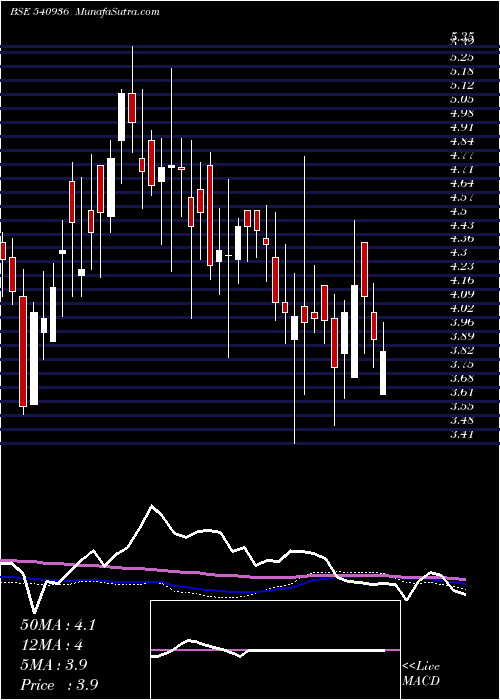Screen dimensions: 500x700
Task: Select the 3.41 price axis label
Action: [x=462, y=434]
